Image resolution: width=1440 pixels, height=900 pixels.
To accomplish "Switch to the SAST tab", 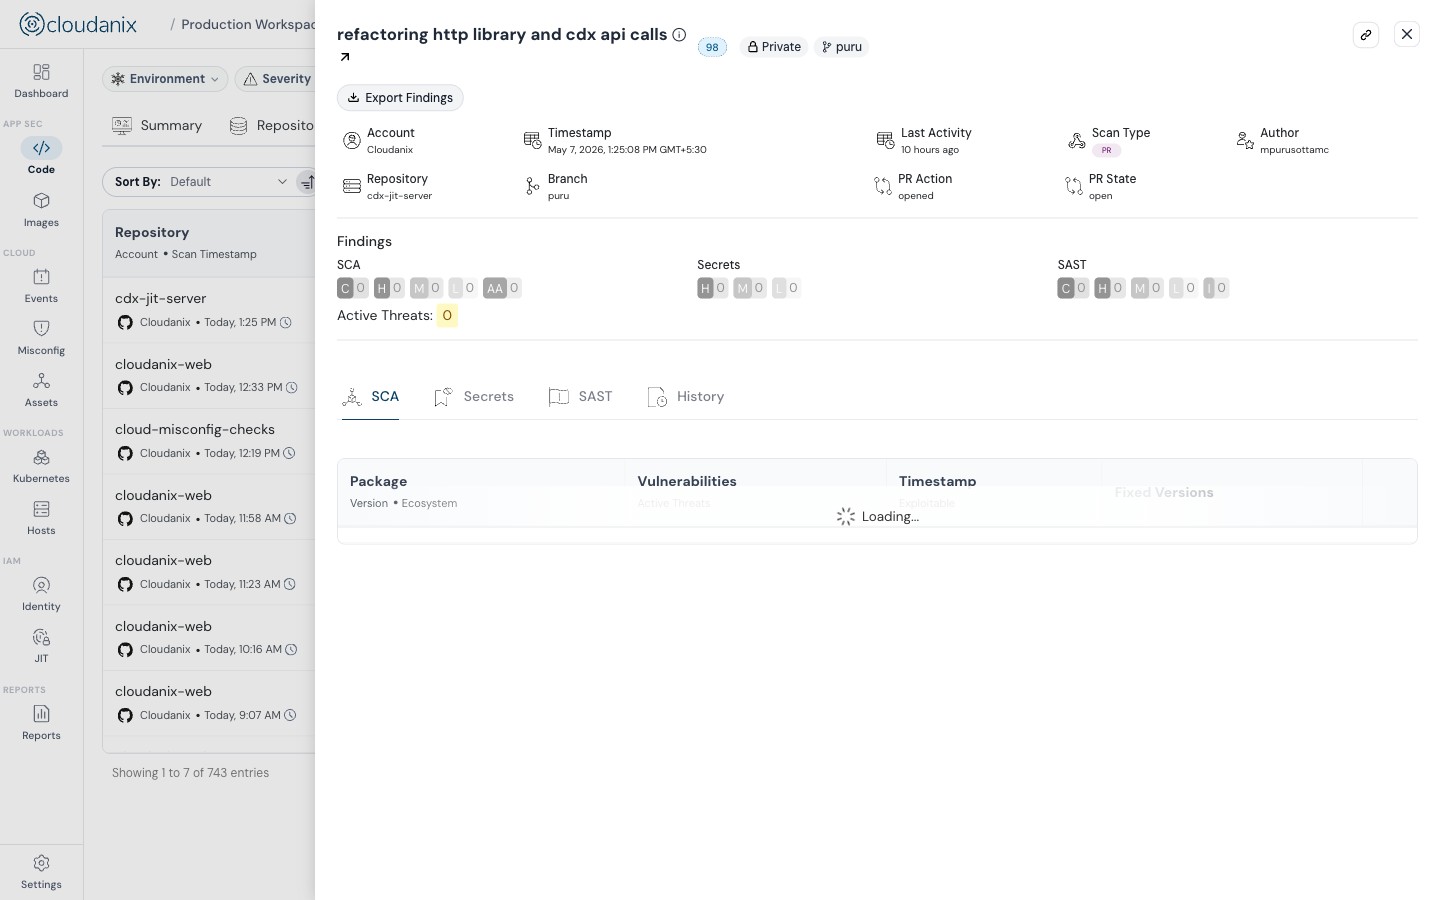I will pos(580,397).
